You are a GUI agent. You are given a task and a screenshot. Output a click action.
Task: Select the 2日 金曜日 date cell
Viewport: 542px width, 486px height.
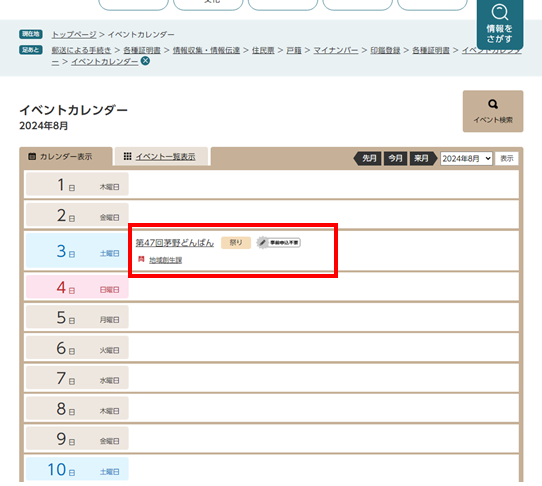tap(77, 215)
